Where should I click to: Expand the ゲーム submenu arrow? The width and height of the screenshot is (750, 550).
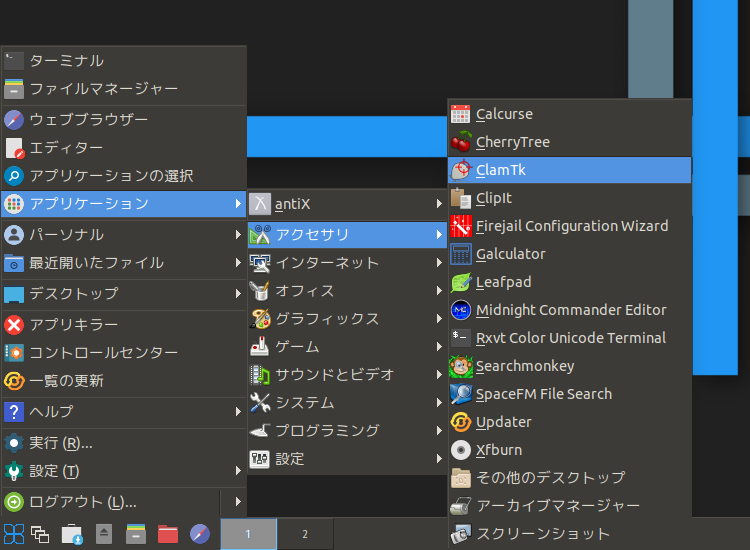click(x=439, y=347)
